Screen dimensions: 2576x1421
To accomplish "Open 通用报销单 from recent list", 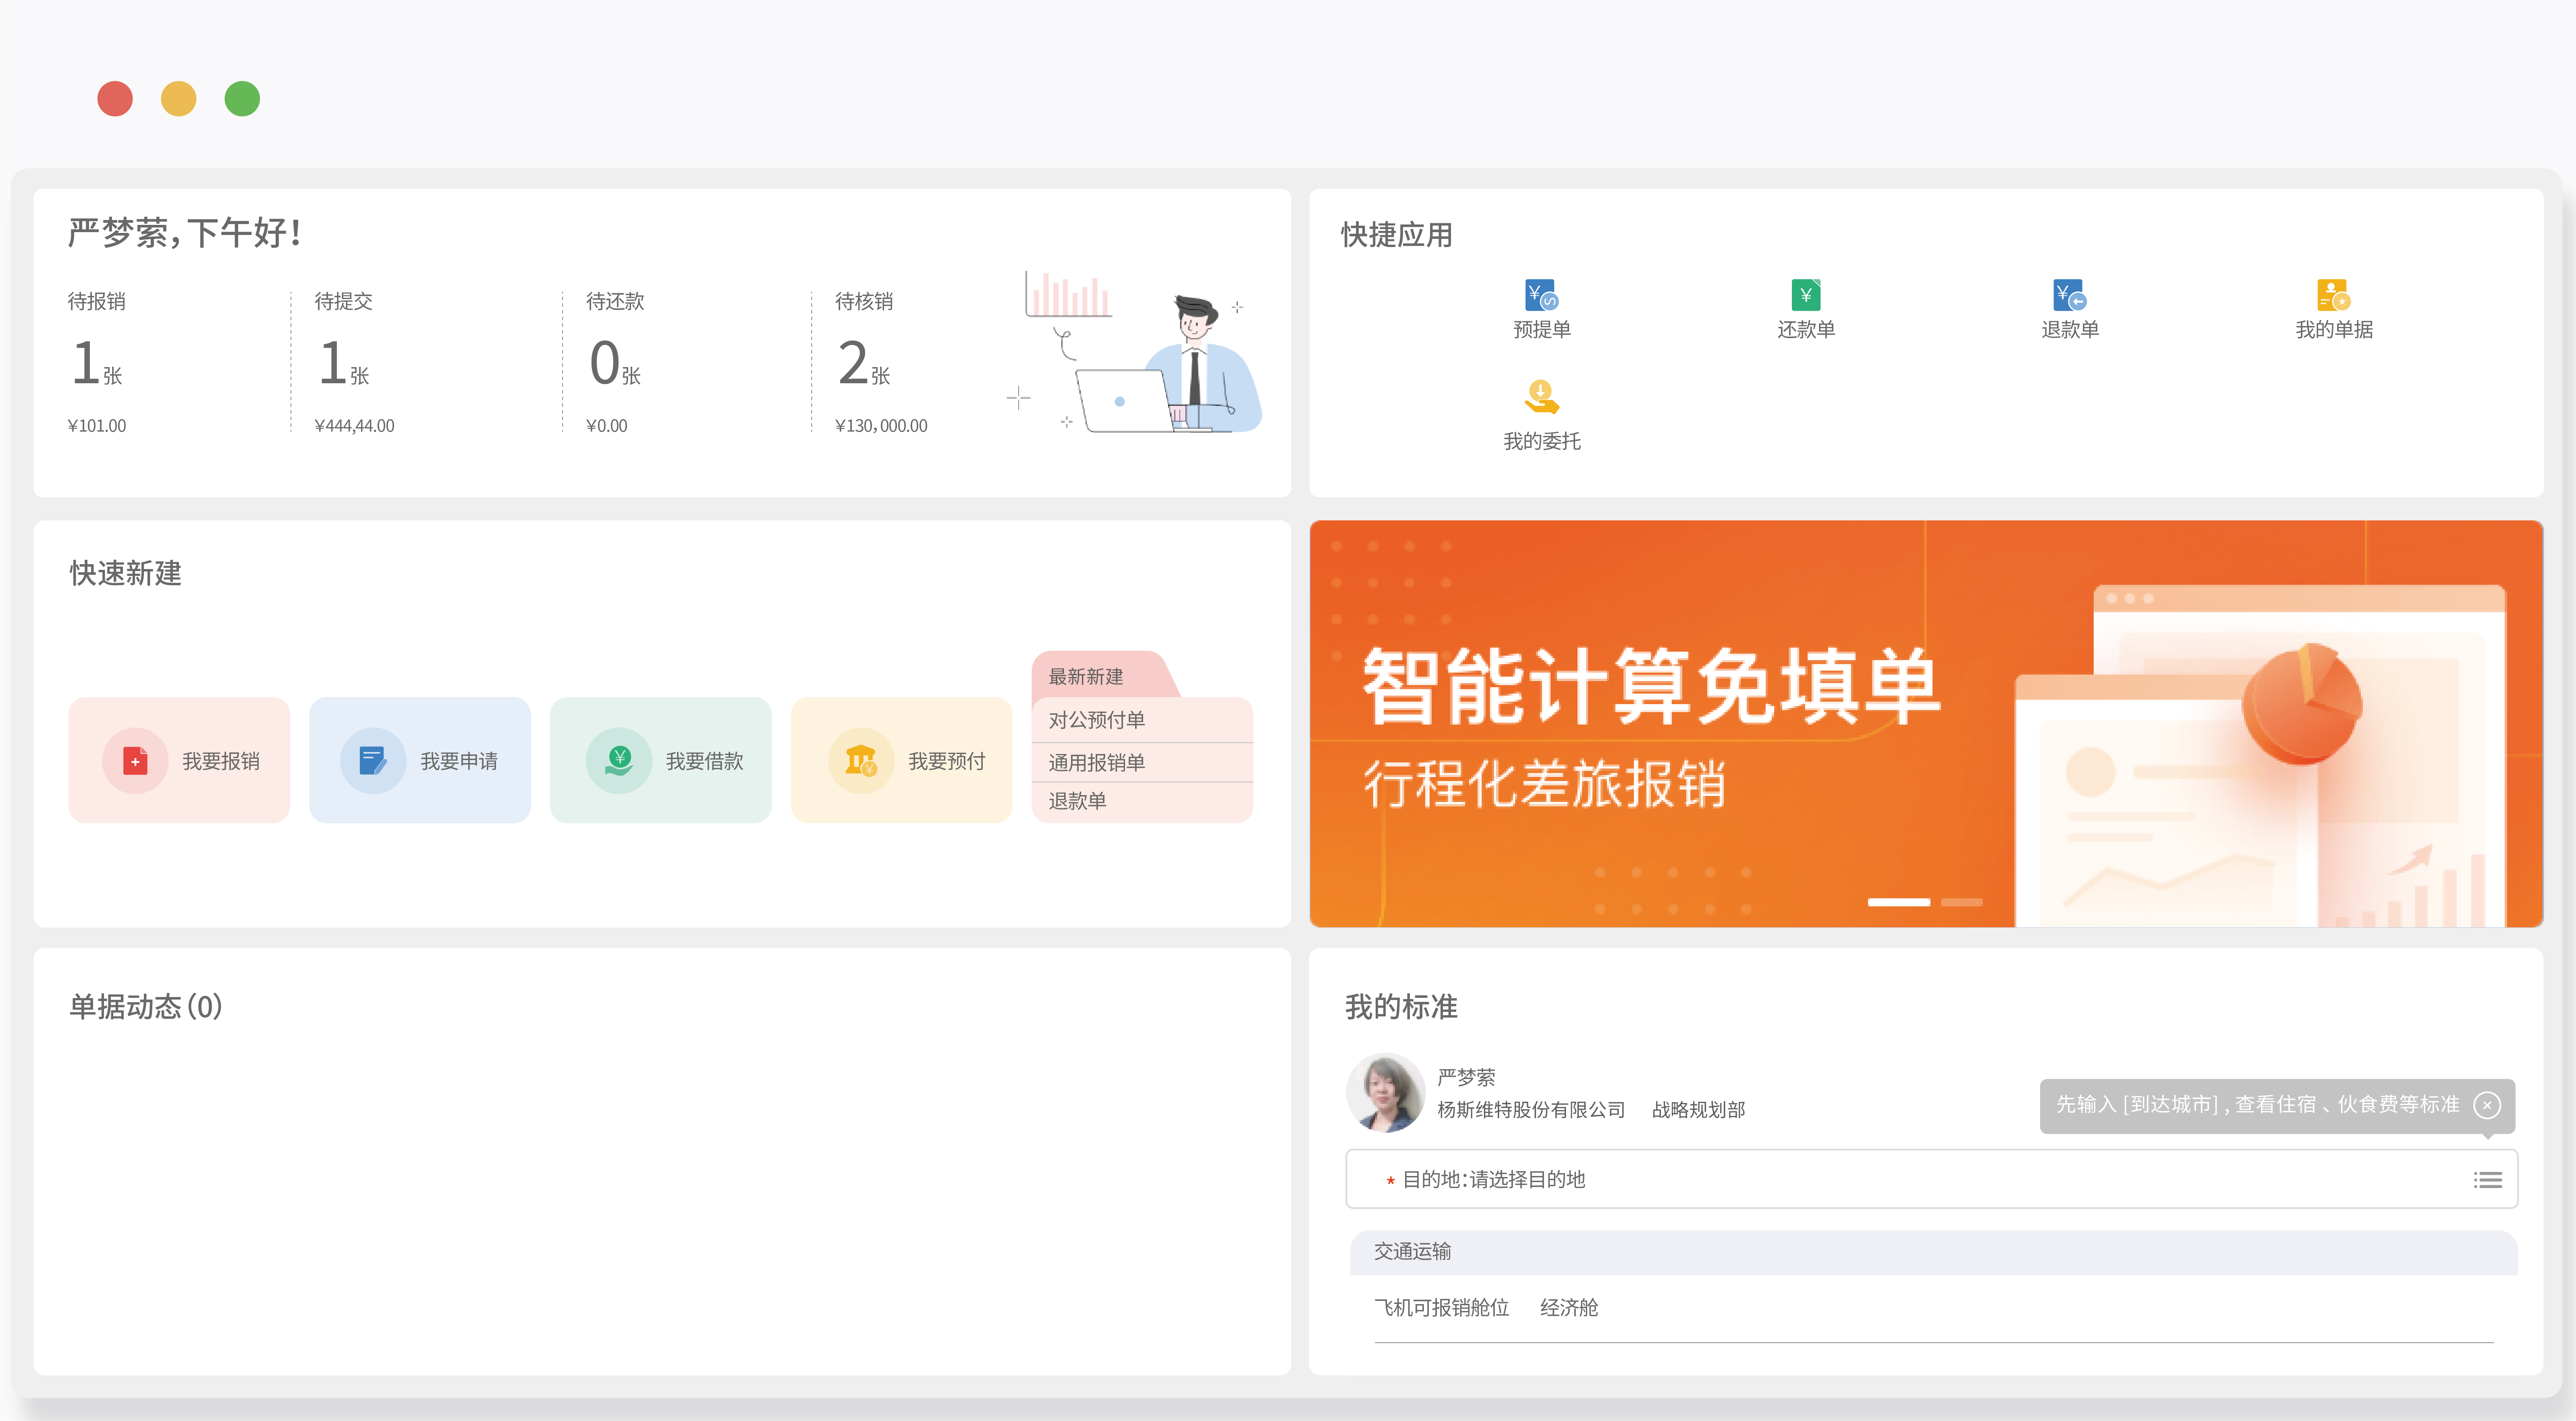I will (1096, 763).
